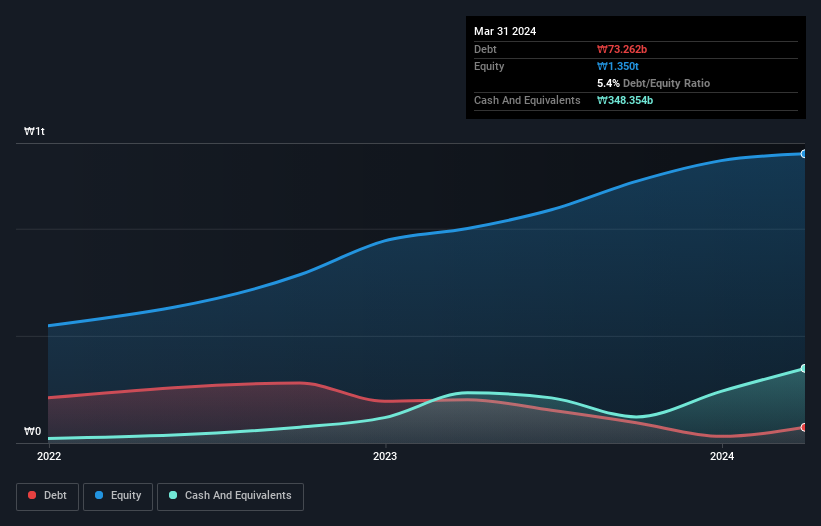Select the 2023 x-axis label
The height and width of the screenshot is (526, 821).
(385, 456)
